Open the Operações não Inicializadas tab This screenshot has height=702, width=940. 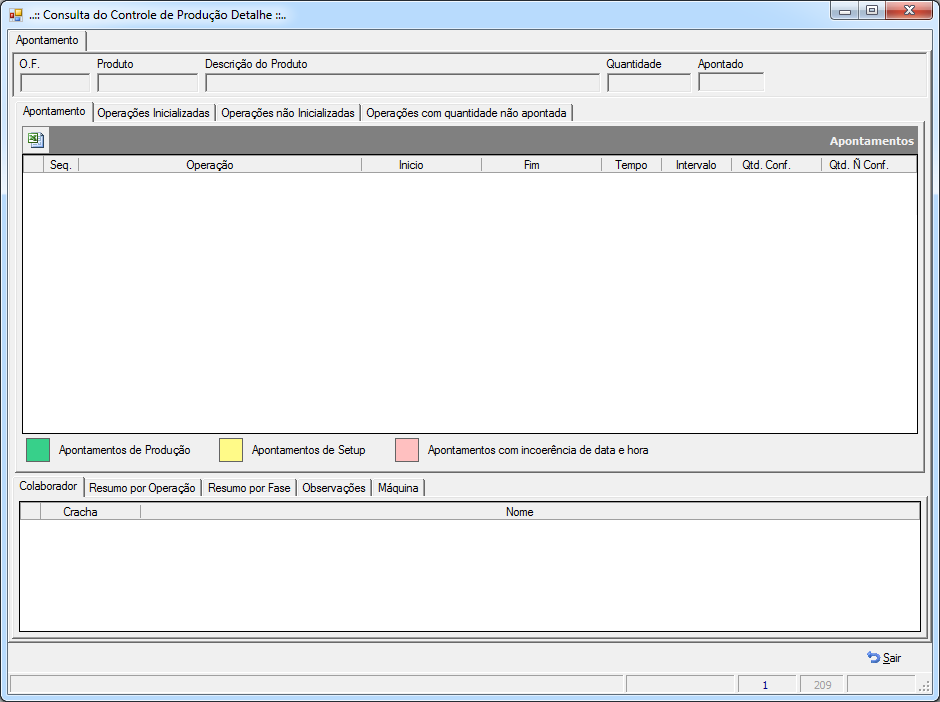click(x=288, y=113)
